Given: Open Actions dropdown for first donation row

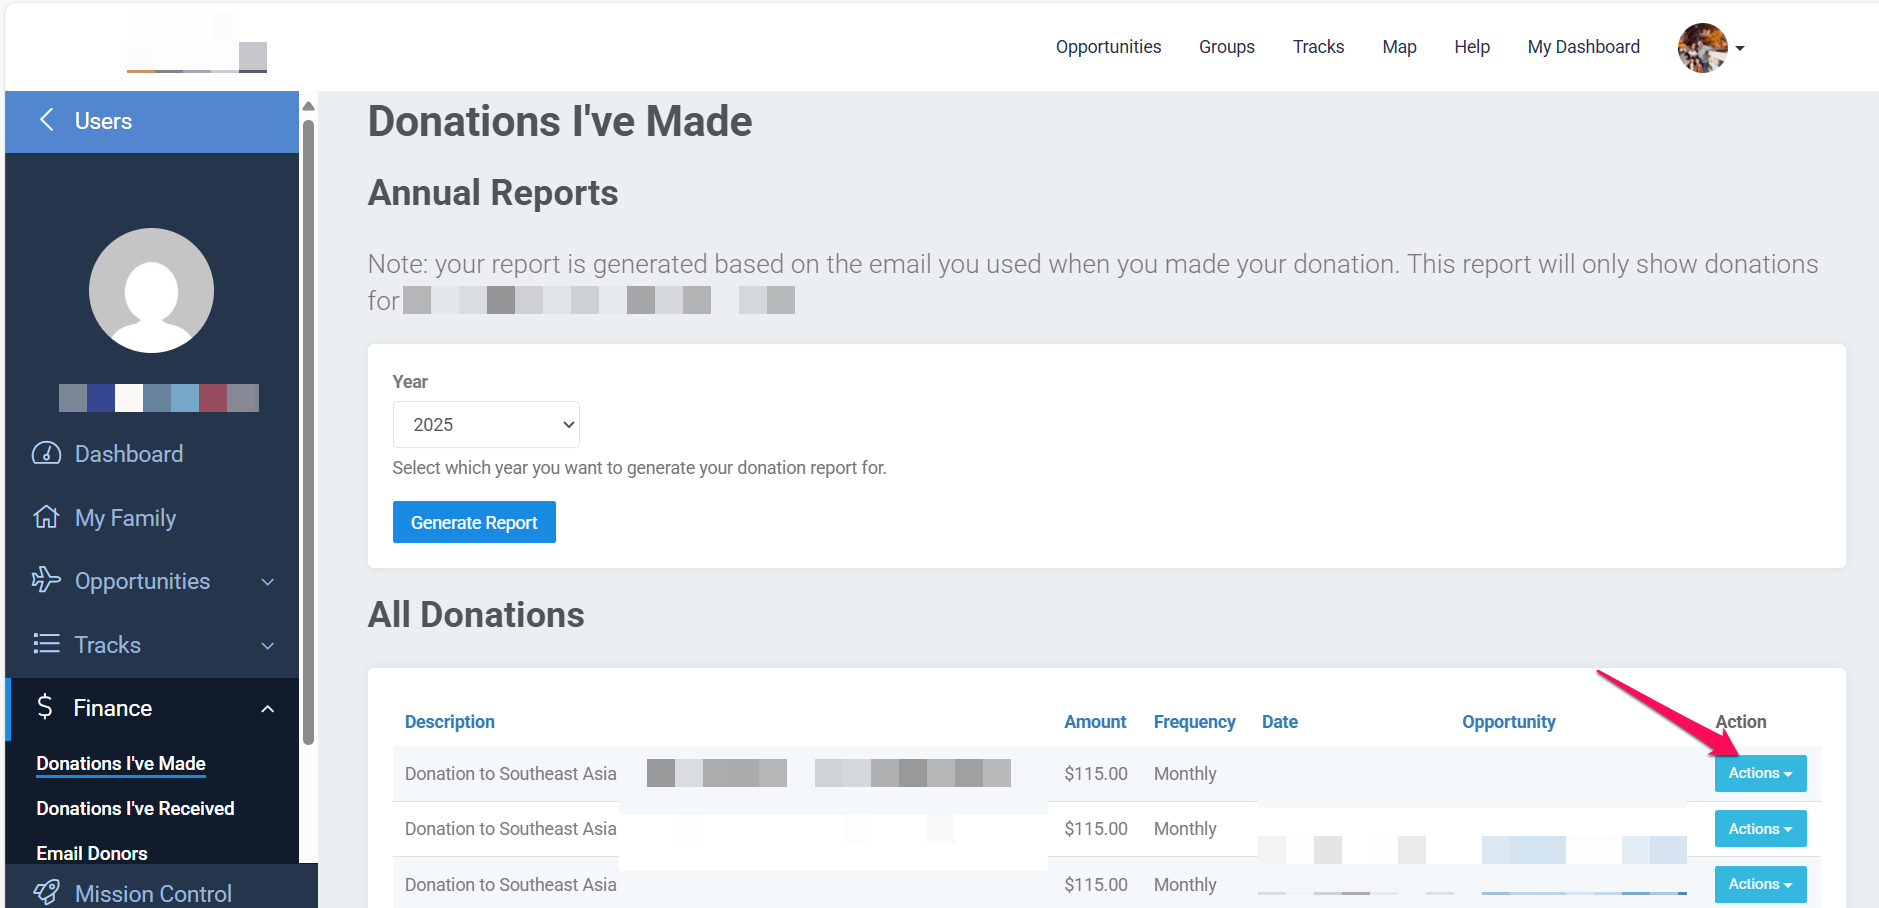Looking at the screenshot, I should pyautogui.click(x=1760, y=773).
